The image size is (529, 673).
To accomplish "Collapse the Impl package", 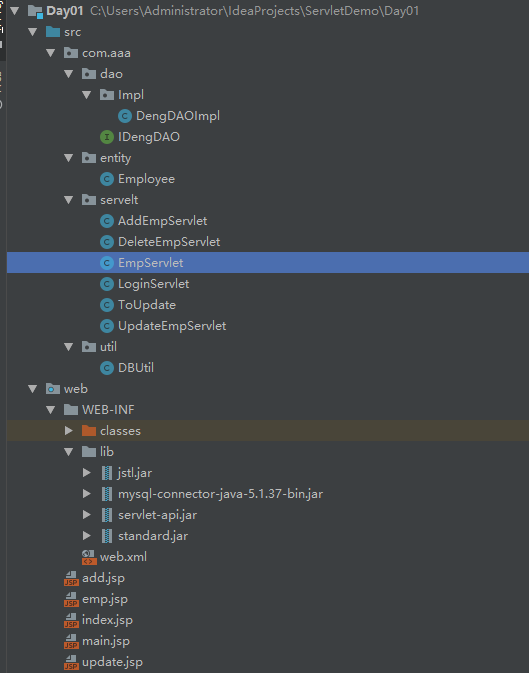I will [x=87, y=95].
